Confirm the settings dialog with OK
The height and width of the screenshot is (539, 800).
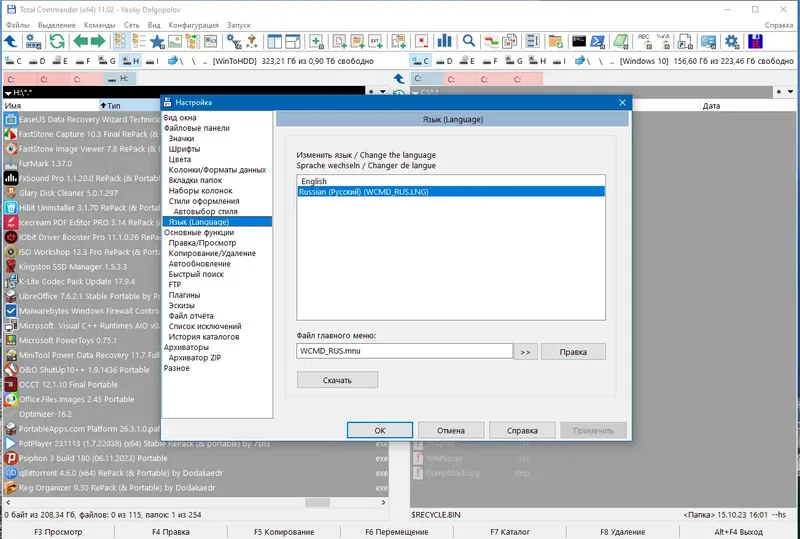(x=380, y=430)
